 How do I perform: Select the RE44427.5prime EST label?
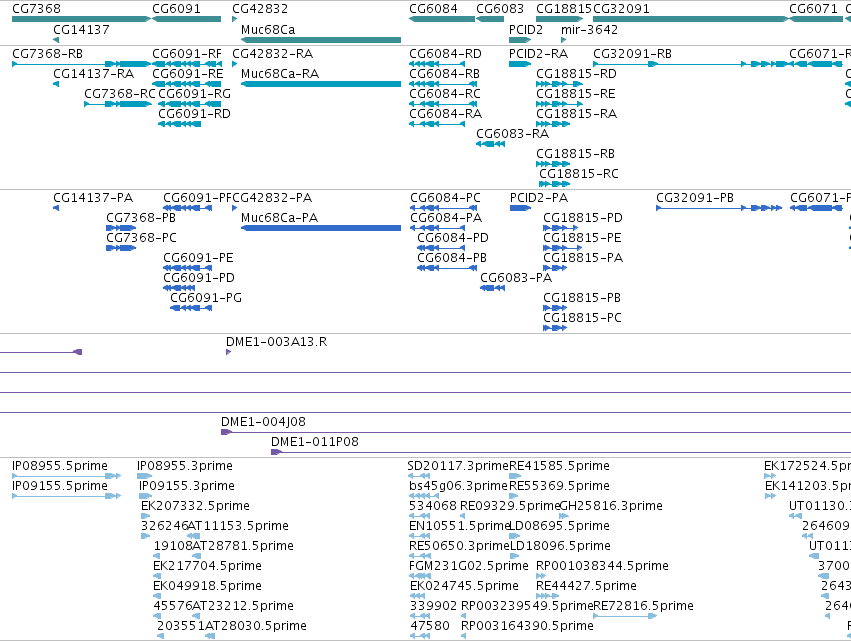click(586, 586)
